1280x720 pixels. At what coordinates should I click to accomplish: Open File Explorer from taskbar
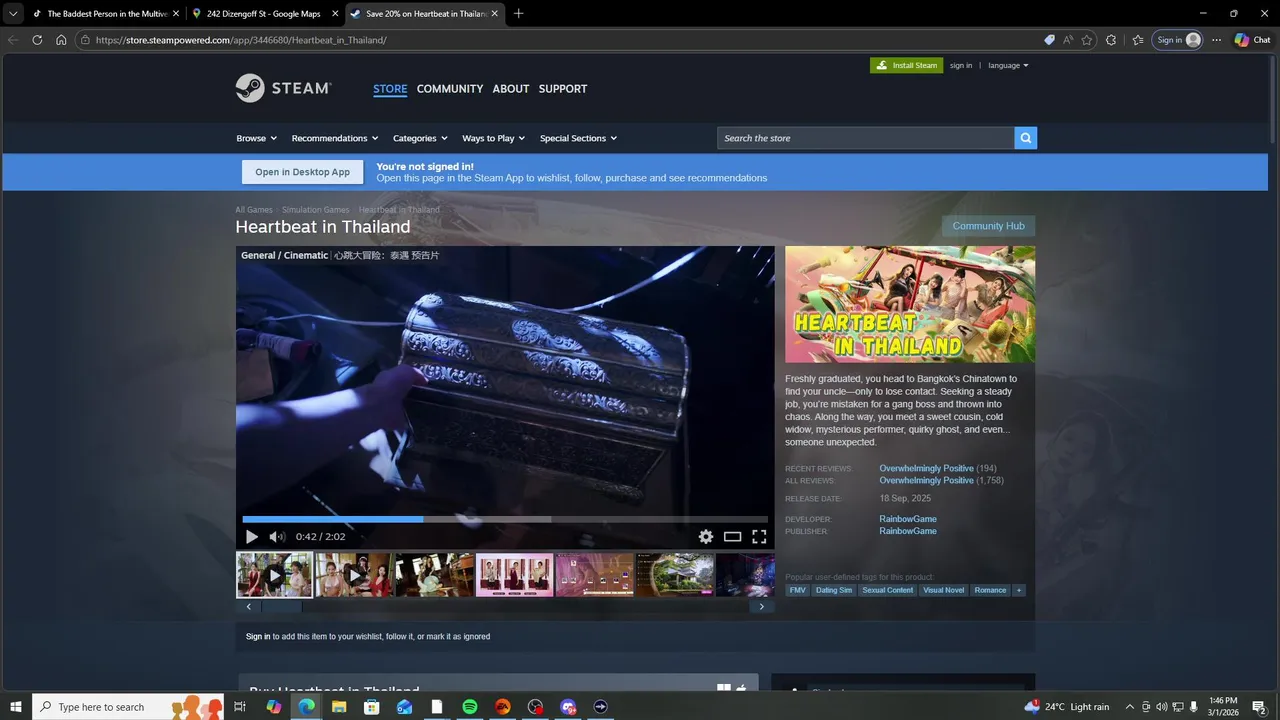click(339, 707)
